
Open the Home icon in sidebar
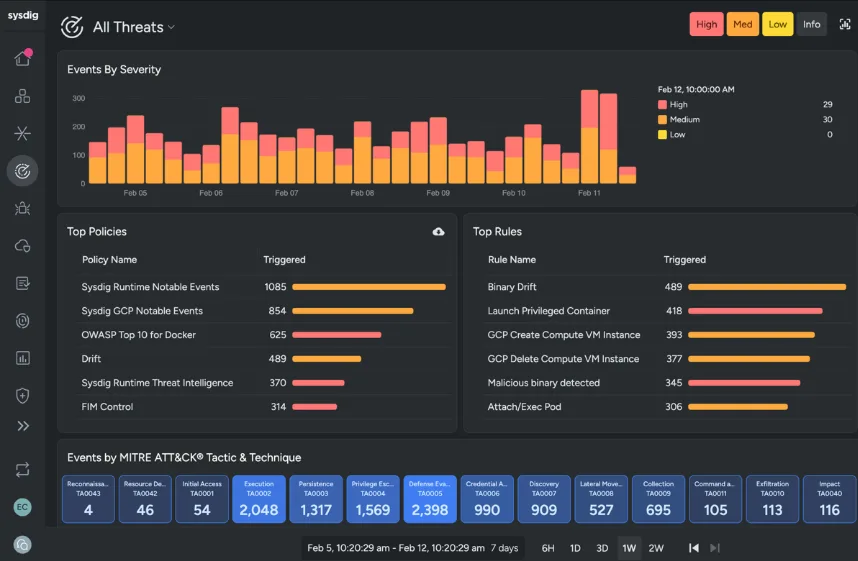pyautogui.click(x=22, y=58)
